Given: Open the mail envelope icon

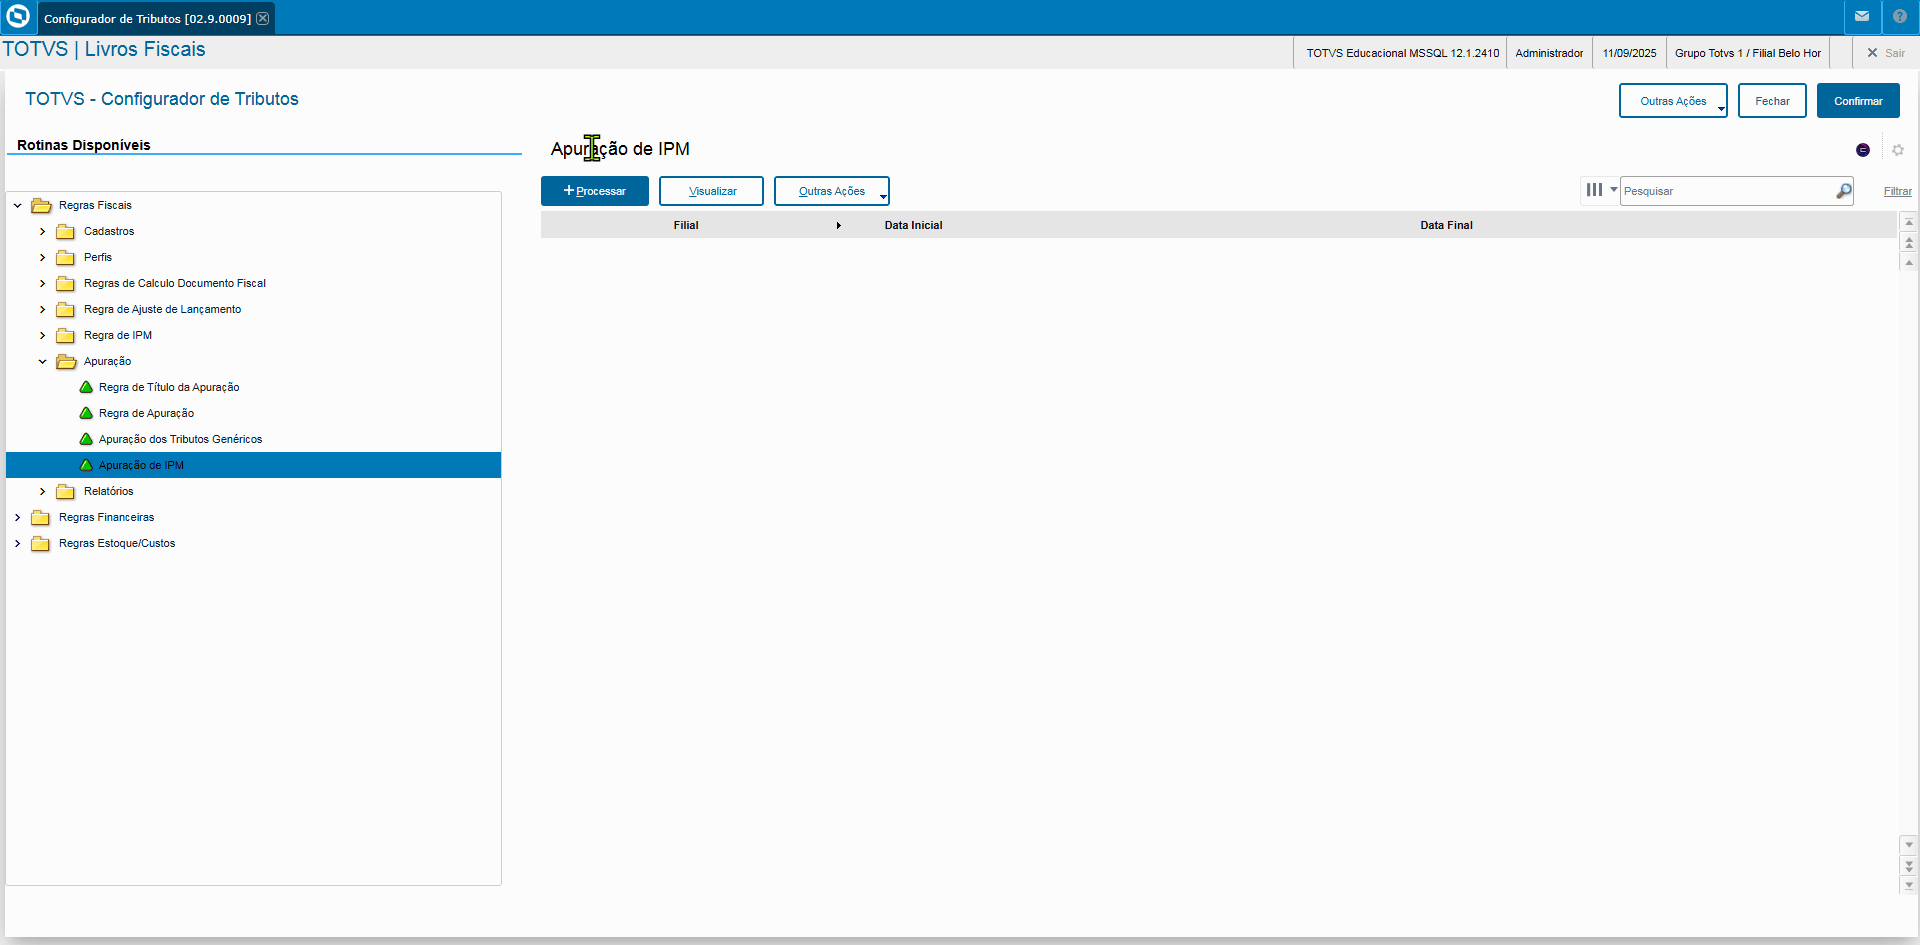Looking at the screenshot, I should [1862, 17].
